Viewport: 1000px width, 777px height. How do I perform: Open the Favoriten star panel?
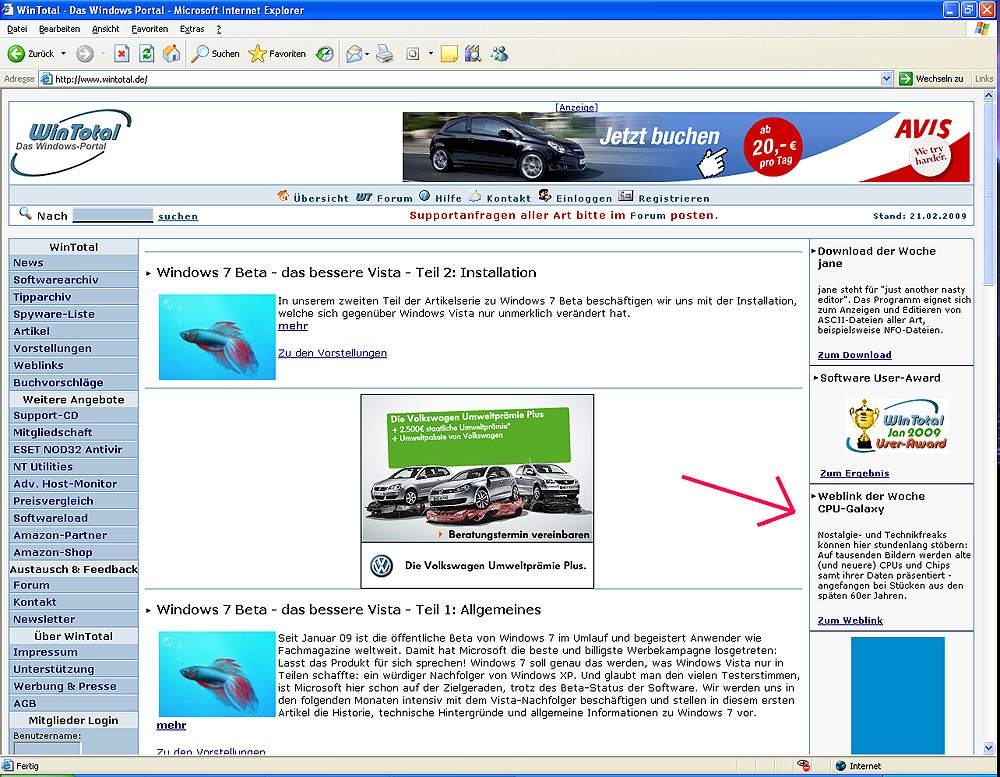click(x=277, y=54)
